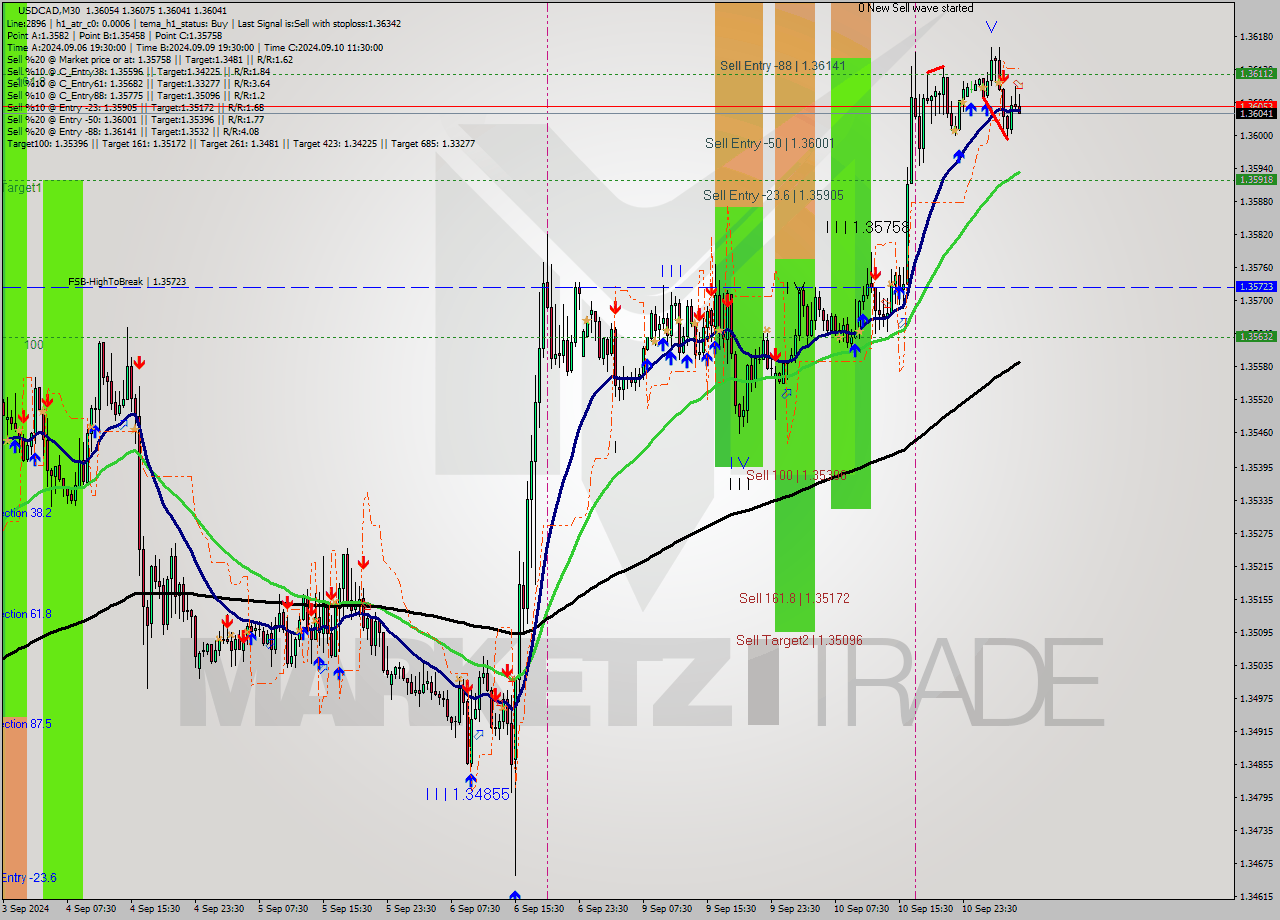Click the green 1.36112 price tag
The image size is (1280, 920).
point(1256,73)
